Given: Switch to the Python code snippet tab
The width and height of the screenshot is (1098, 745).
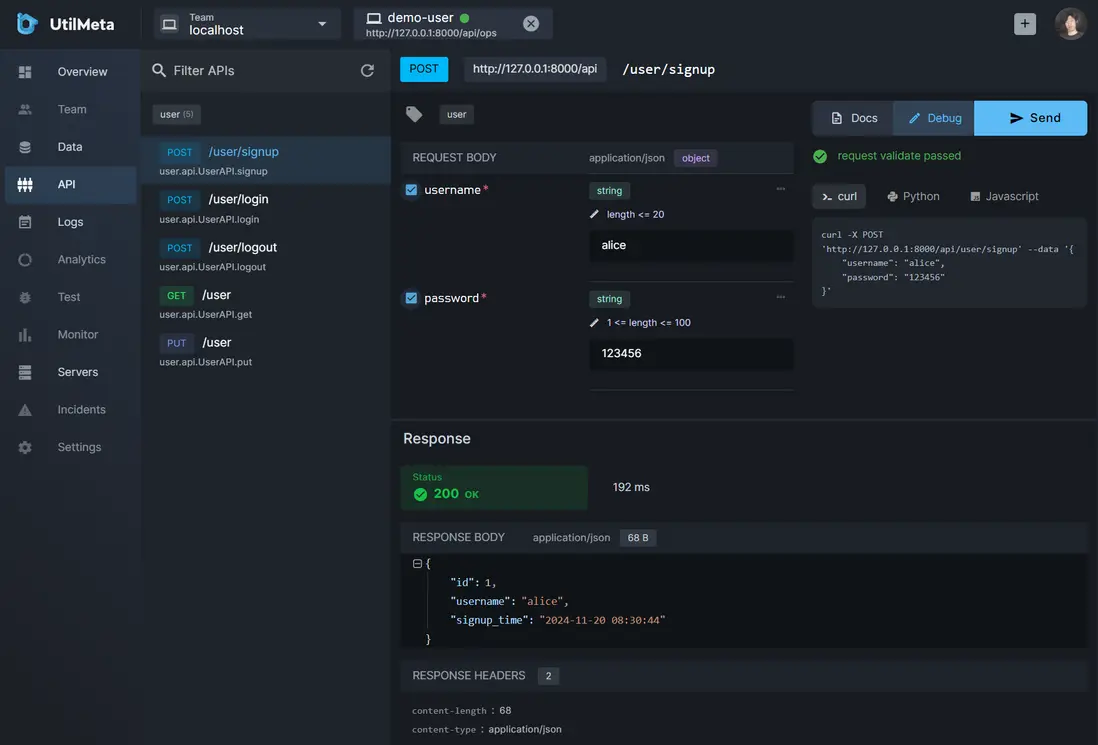Looking at the screenshot, I should coord(913,196).
